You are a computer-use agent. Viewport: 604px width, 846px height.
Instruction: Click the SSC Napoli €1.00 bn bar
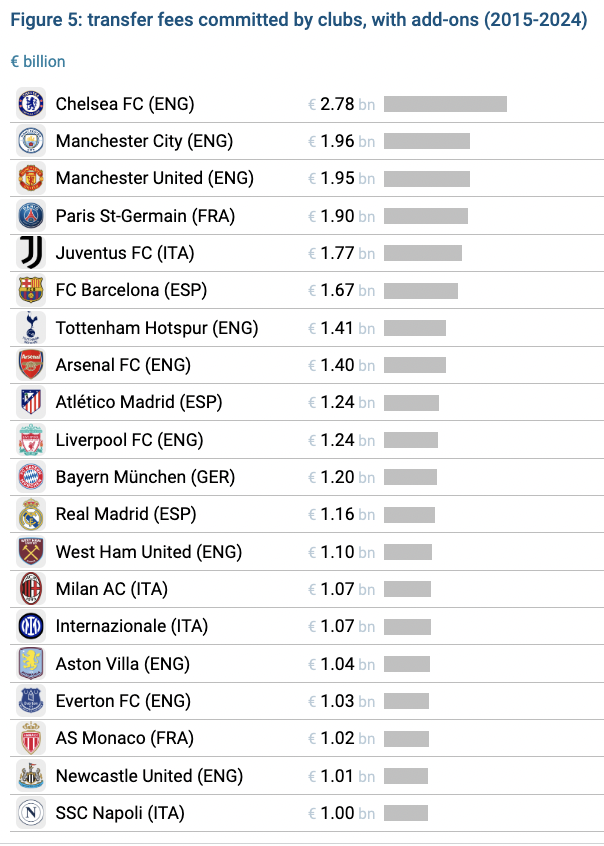coord(406,813)
